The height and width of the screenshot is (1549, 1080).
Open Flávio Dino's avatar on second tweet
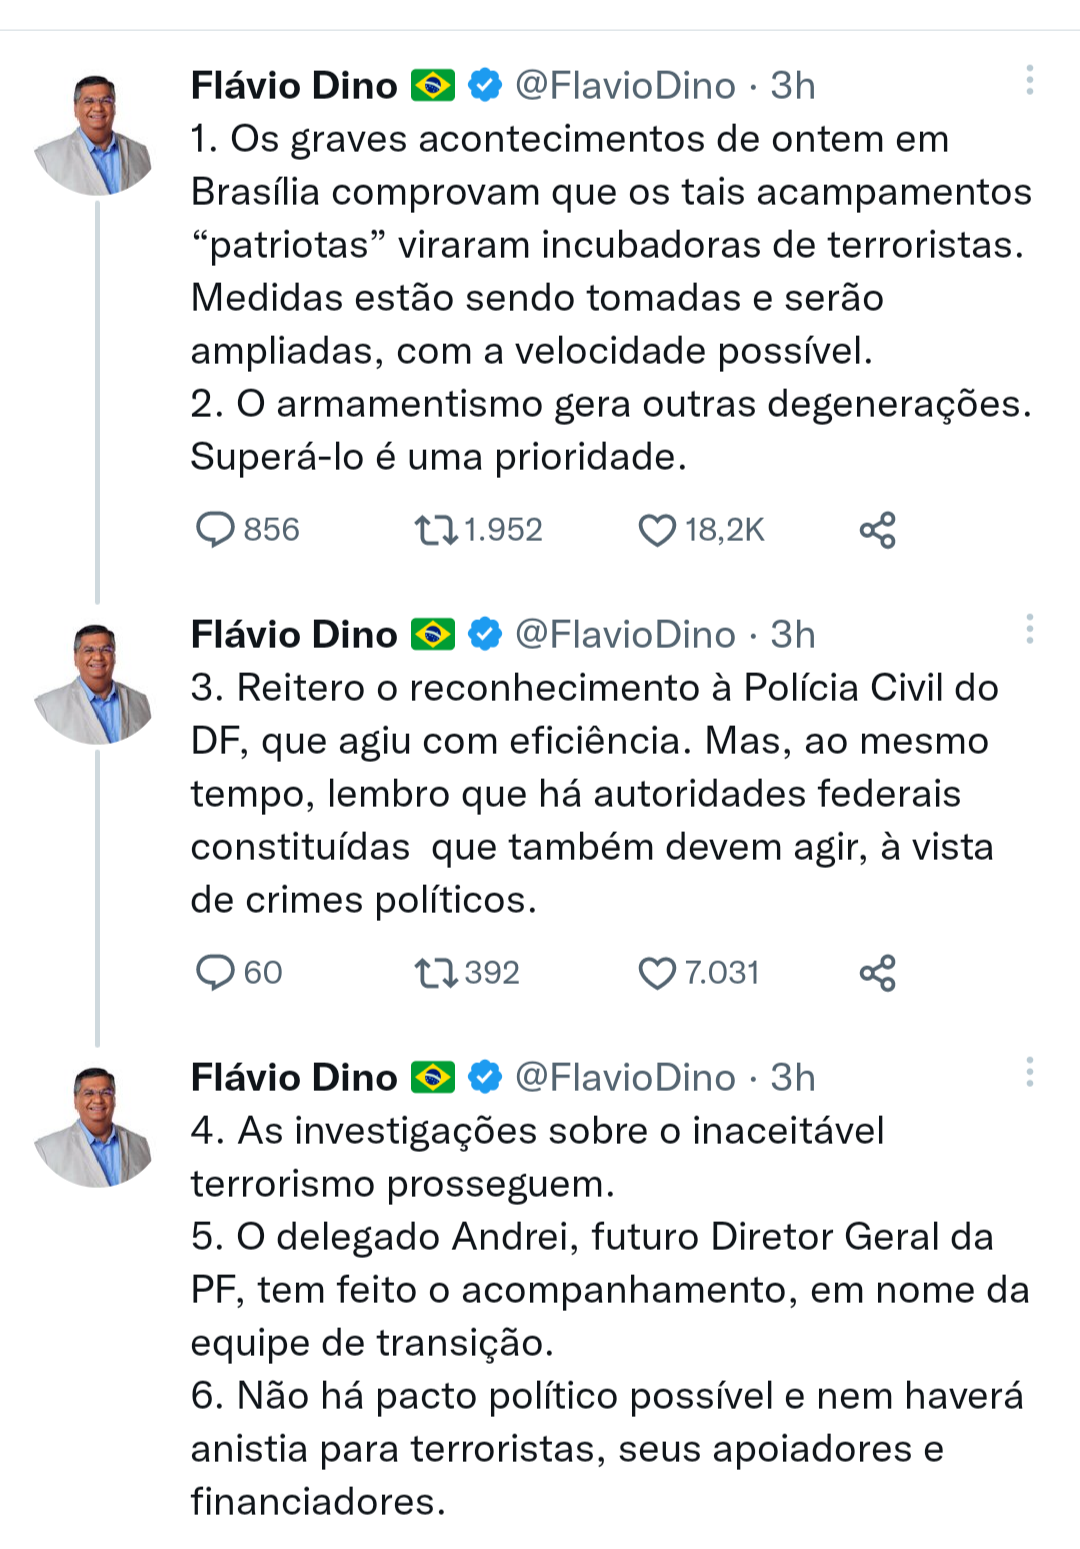[x=94, y=684]
